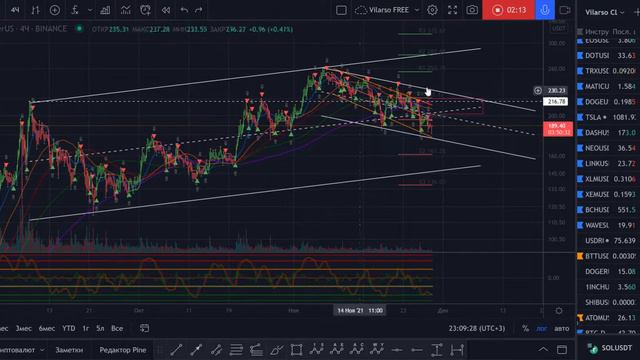Click the plus icon beside 230.23 price label
Viewport: 640px width, 360px height.
click(x=538, y=91)
